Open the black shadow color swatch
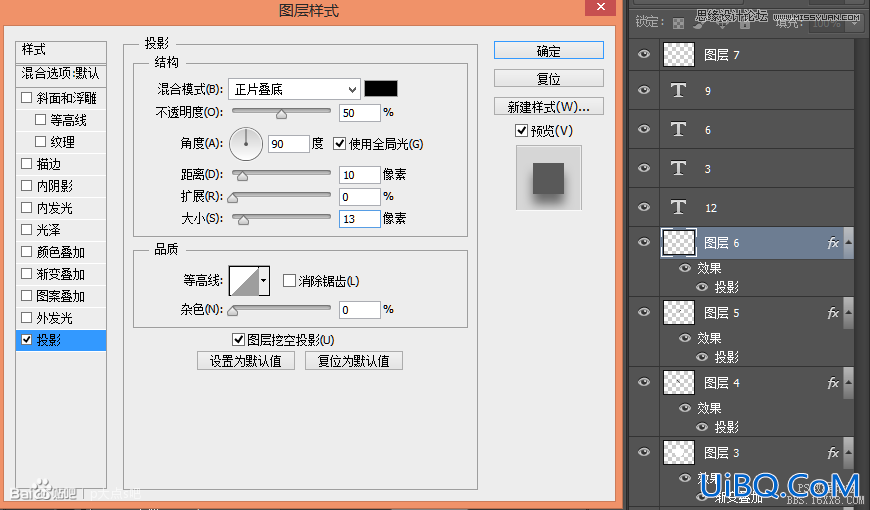The height and width of the screenshot is (510, 870). pyautogui.click(x=381, y=89)
